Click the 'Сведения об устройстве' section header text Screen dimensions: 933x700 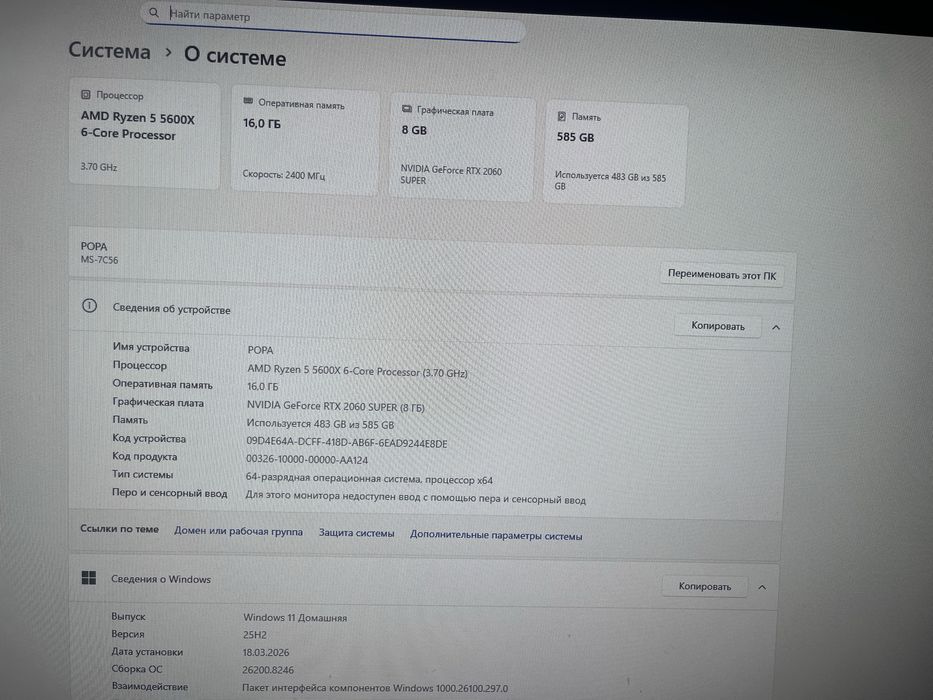(x=171, y=309)
